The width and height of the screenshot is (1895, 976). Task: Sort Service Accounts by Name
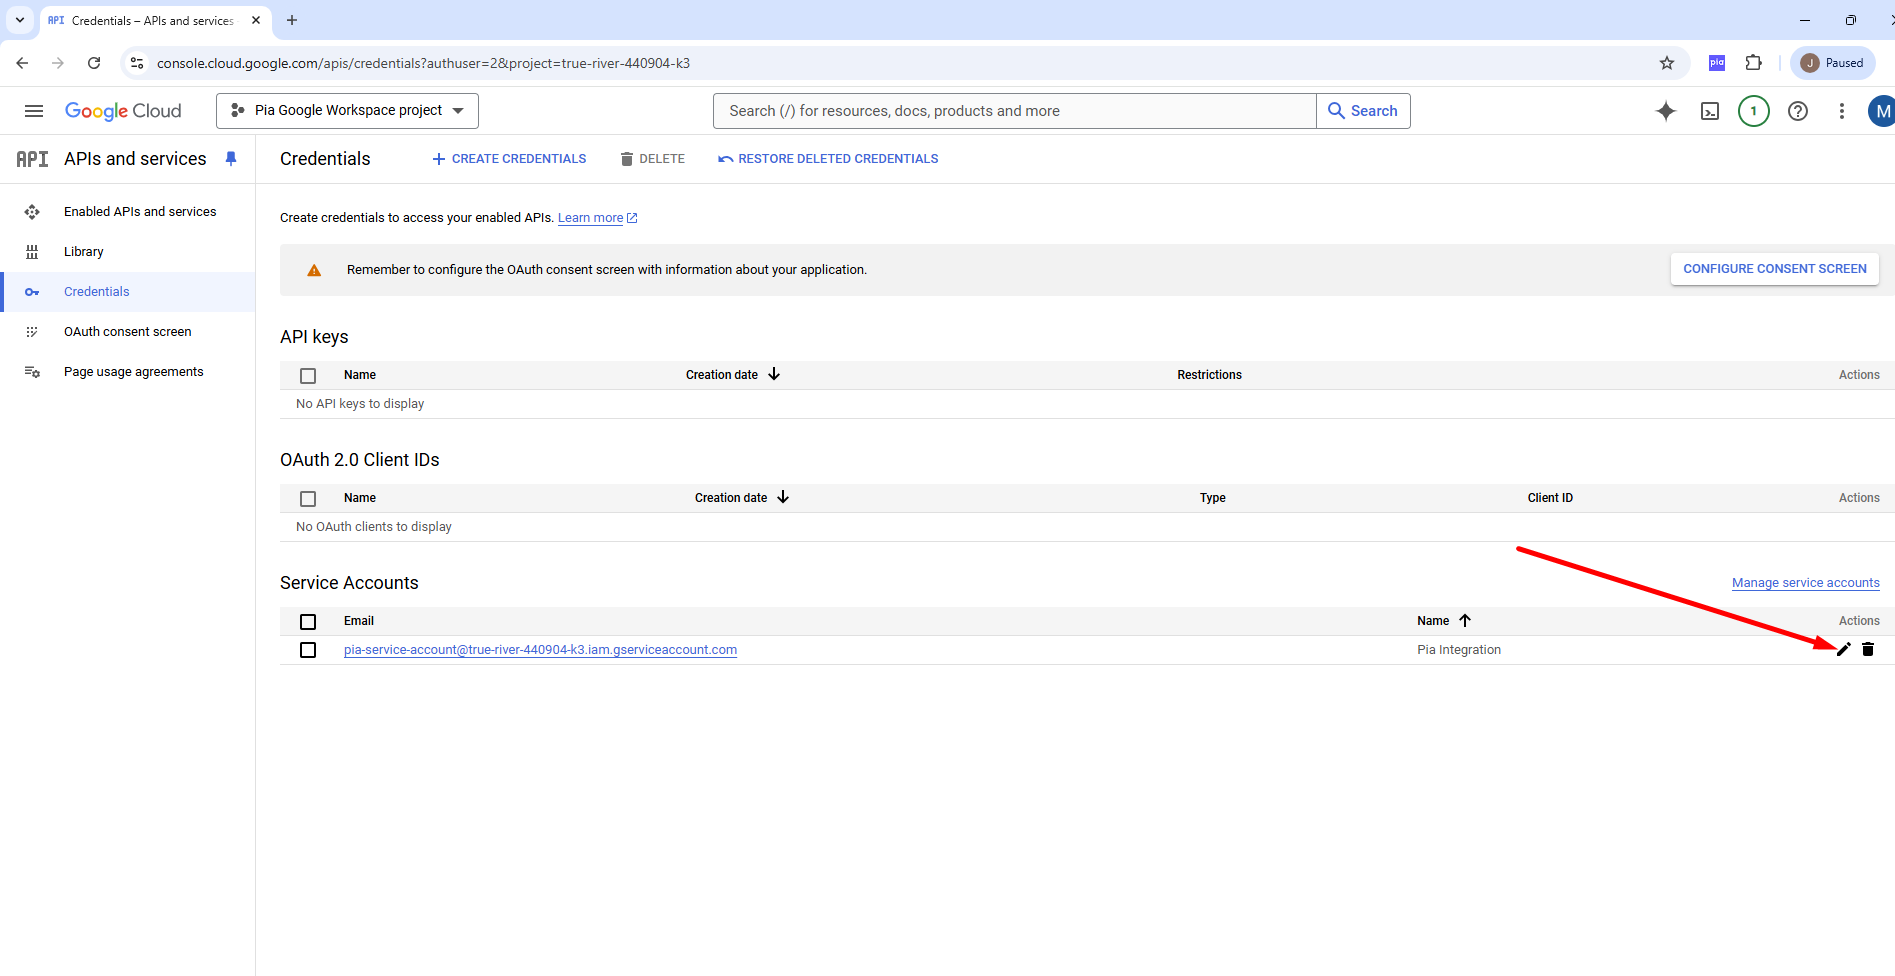coord(1443,621)
